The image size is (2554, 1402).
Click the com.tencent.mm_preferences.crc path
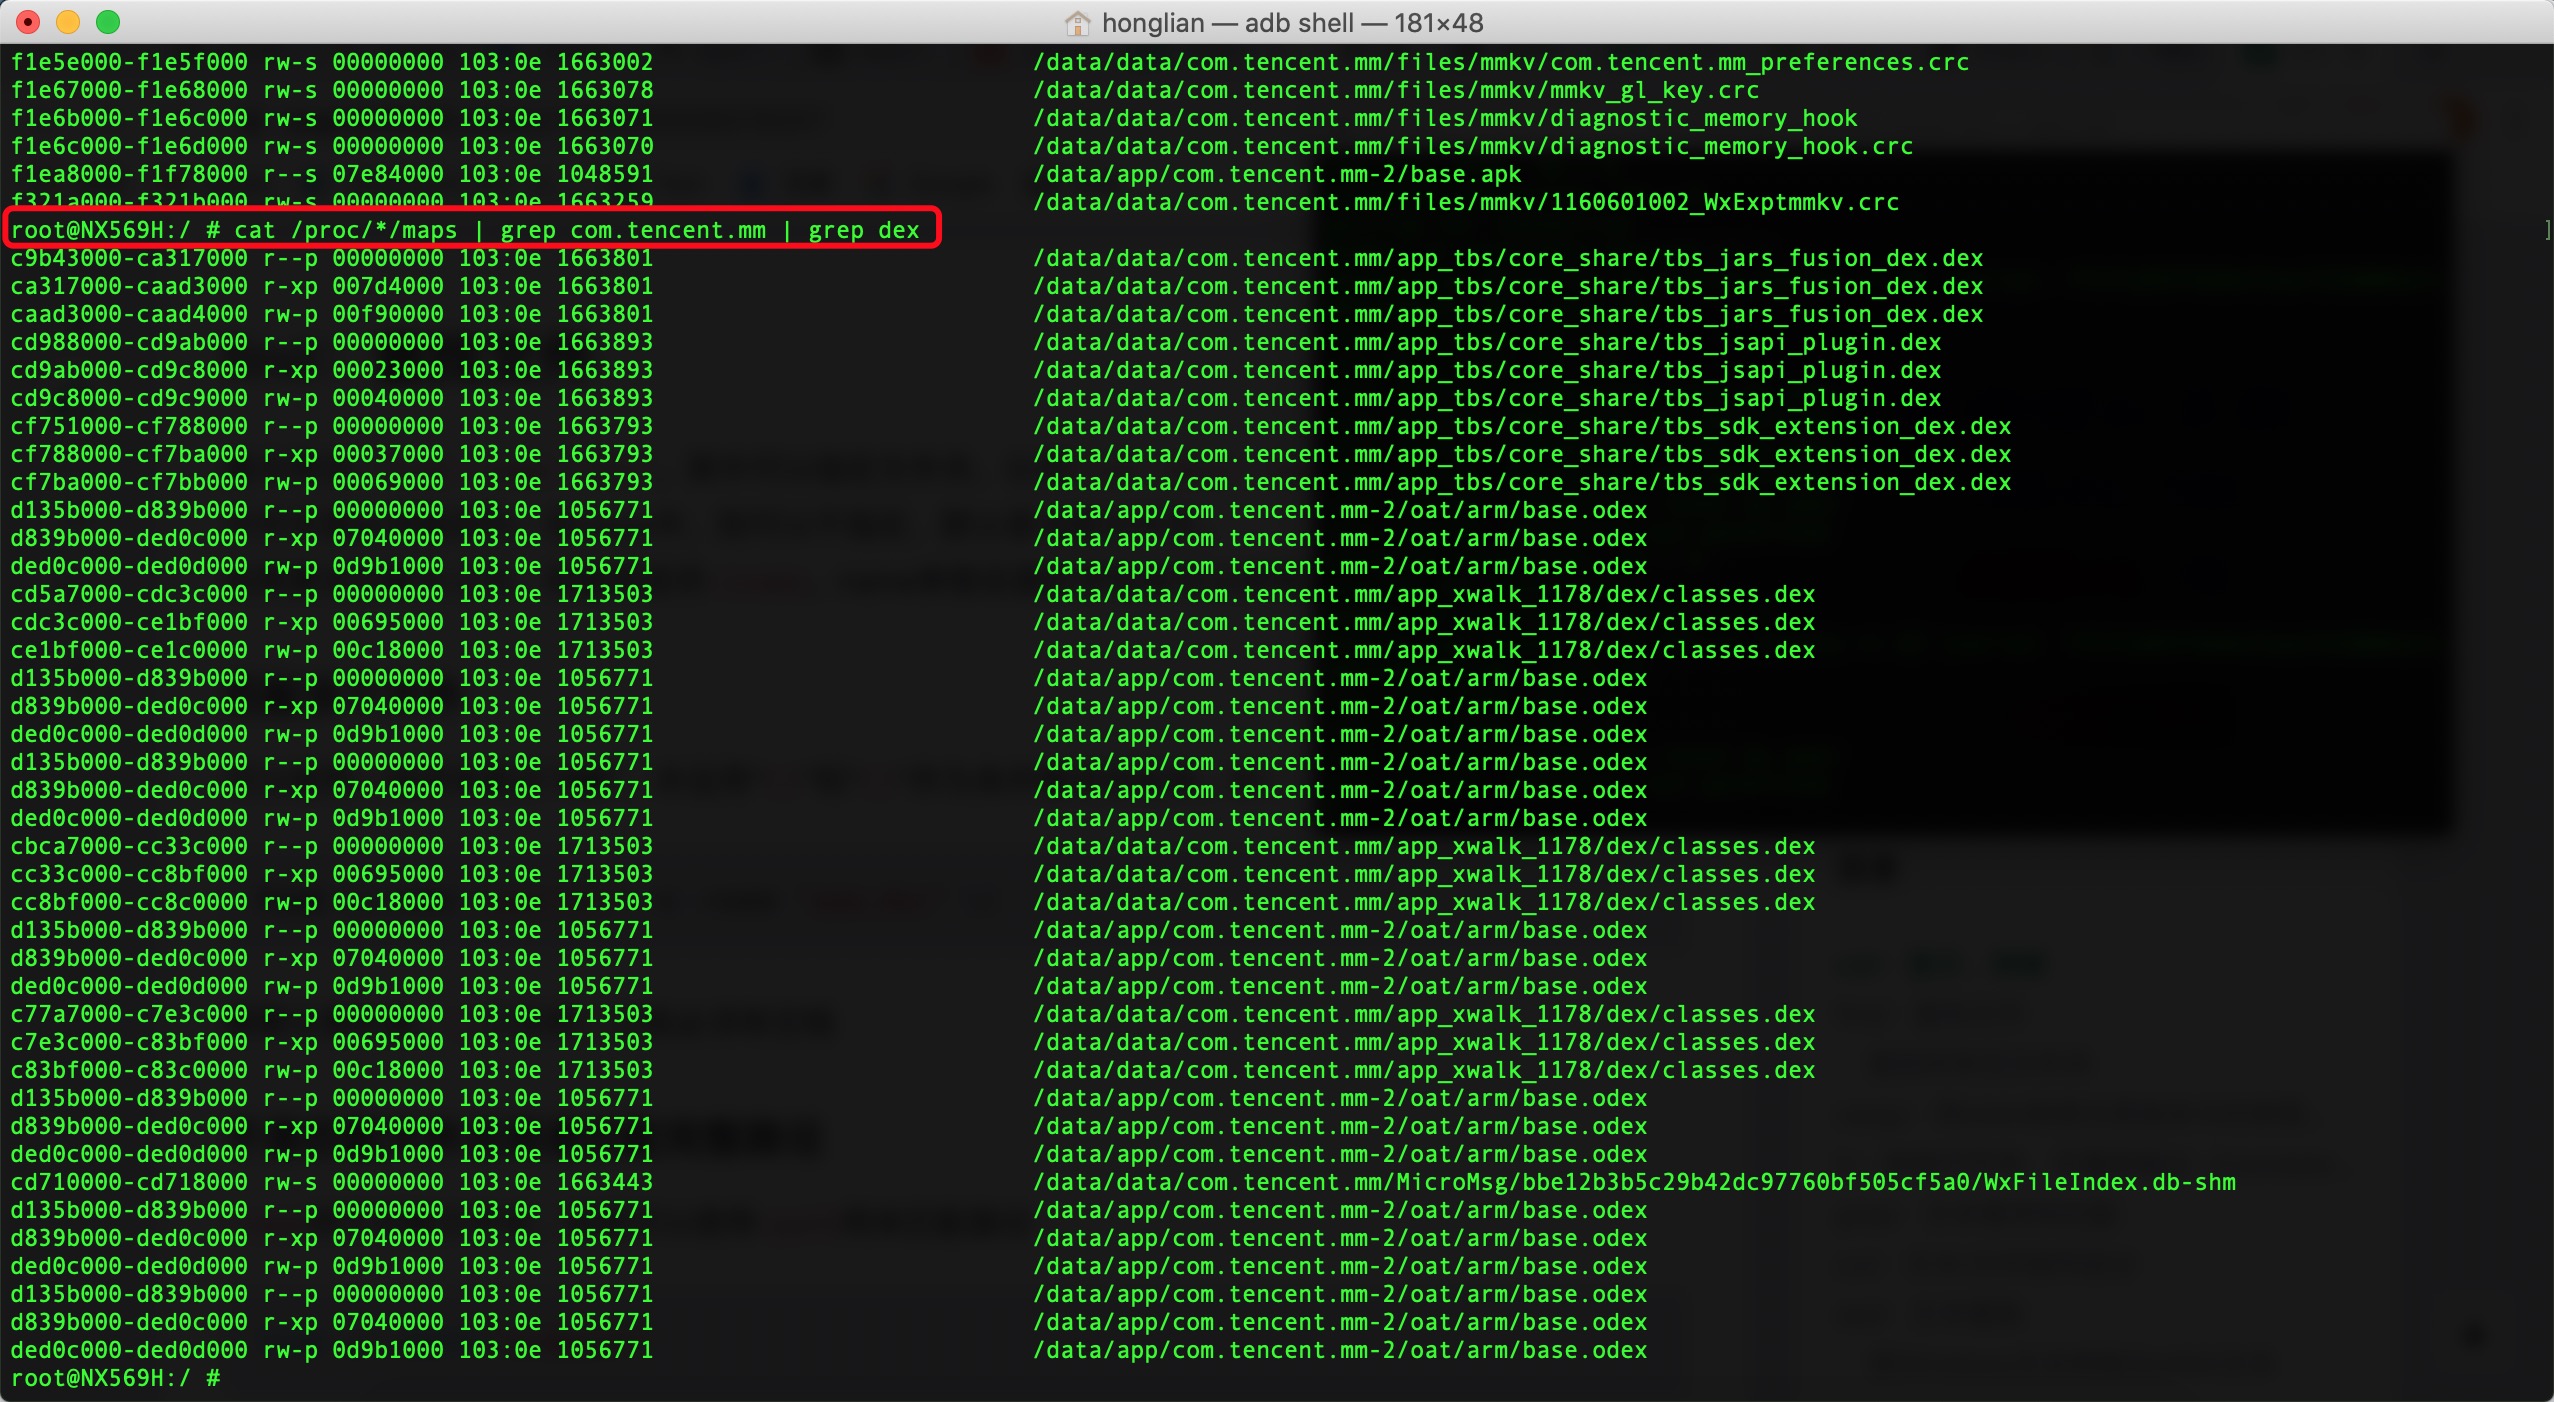[x=1500, y=62]
